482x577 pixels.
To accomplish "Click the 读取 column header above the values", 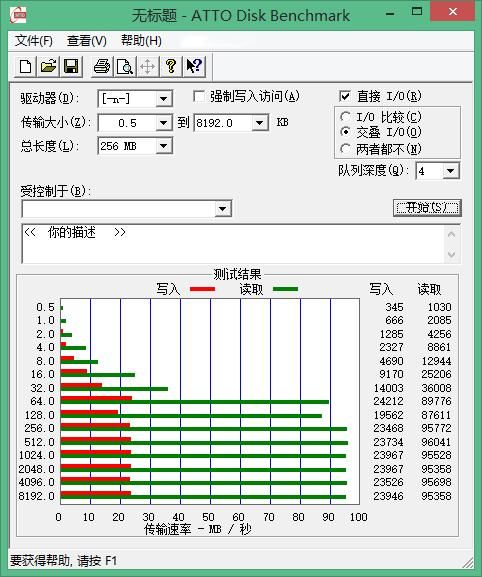I will click(x=429, y=289).
